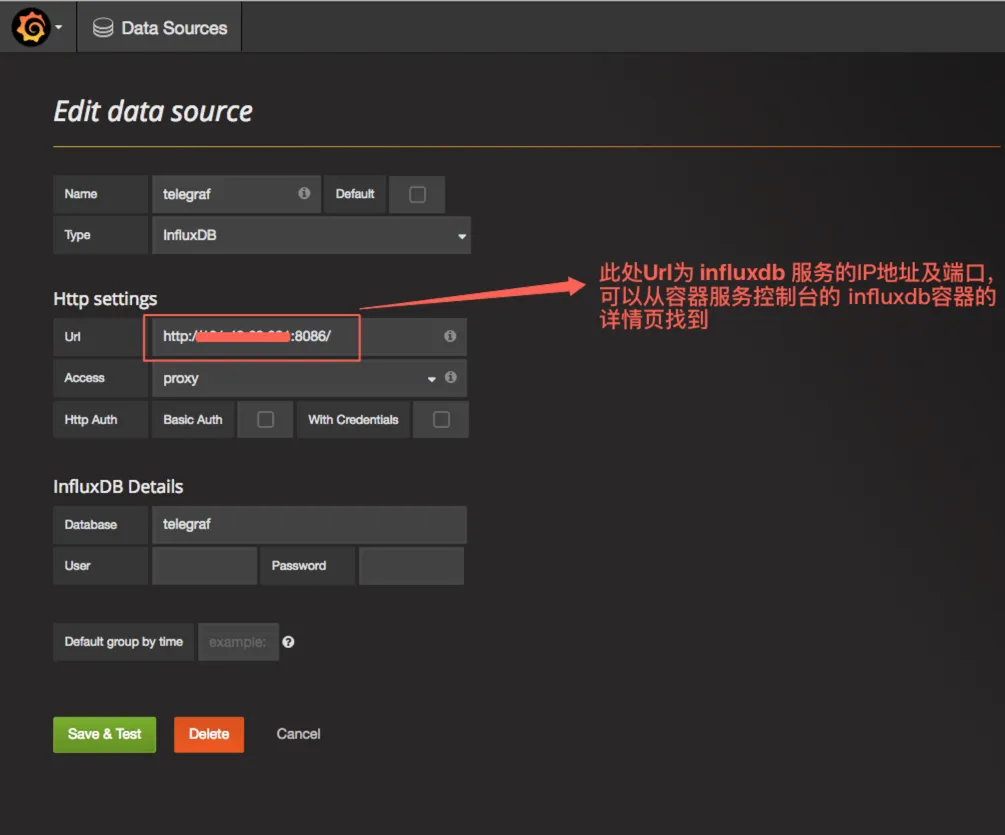Click the help icon by group by time
Image resolution: width=1005 pixels, height=835 pixels.
pos(288,641)
